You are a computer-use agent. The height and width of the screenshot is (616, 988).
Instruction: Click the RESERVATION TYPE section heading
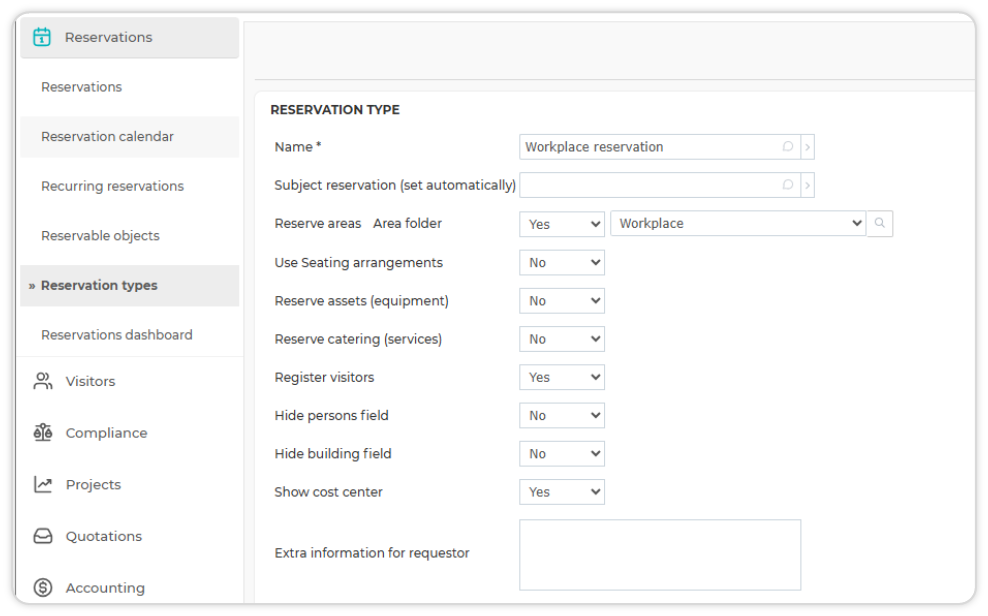(x=335, y=110)
